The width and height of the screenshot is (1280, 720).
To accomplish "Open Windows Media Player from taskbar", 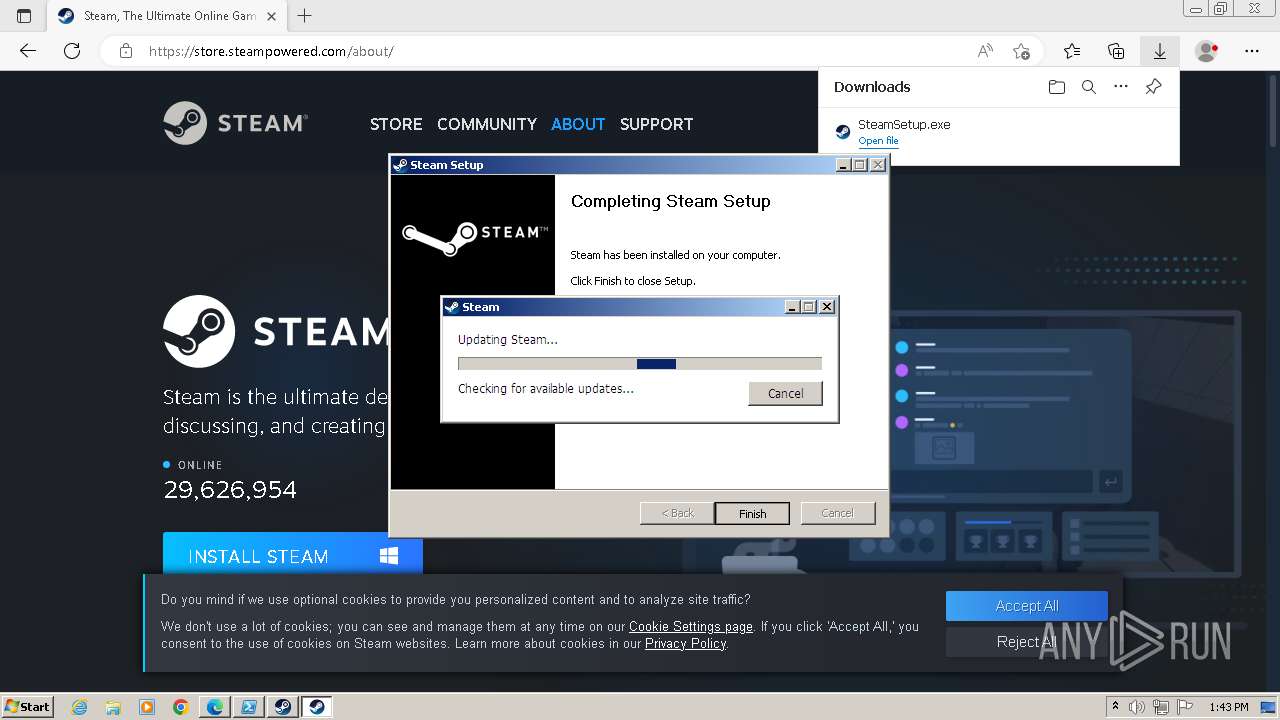I will [147, 707].
